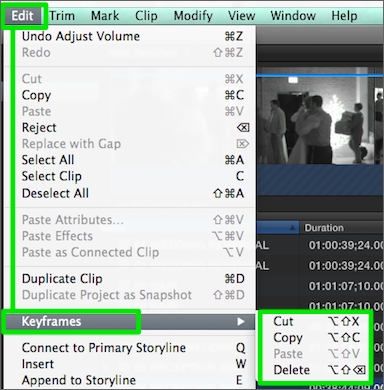Open the Clip menu
Image resolution: width=384 pixels, height=390 pixels.
tap(146, 16)
